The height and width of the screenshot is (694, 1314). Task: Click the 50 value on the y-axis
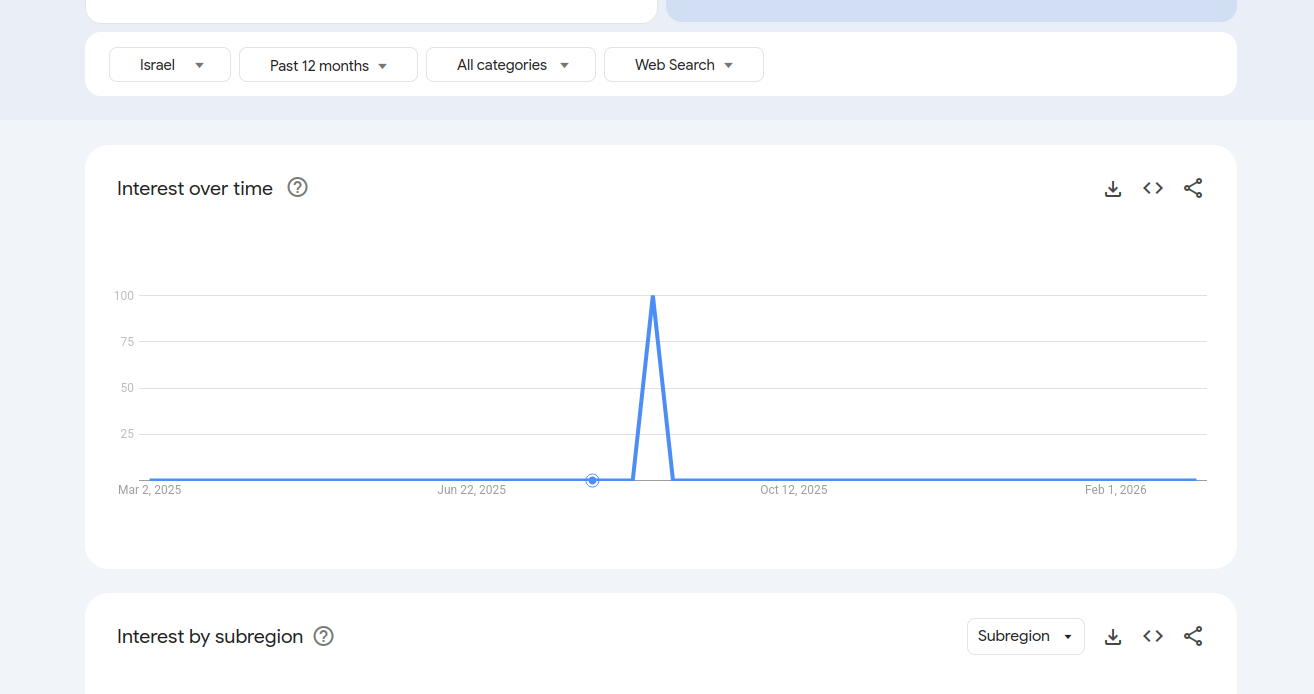point(127,388)
